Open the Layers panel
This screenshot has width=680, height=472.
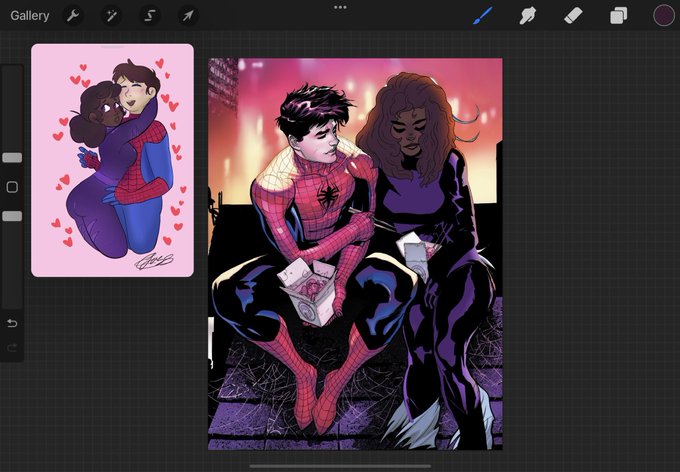pos(618,16)
